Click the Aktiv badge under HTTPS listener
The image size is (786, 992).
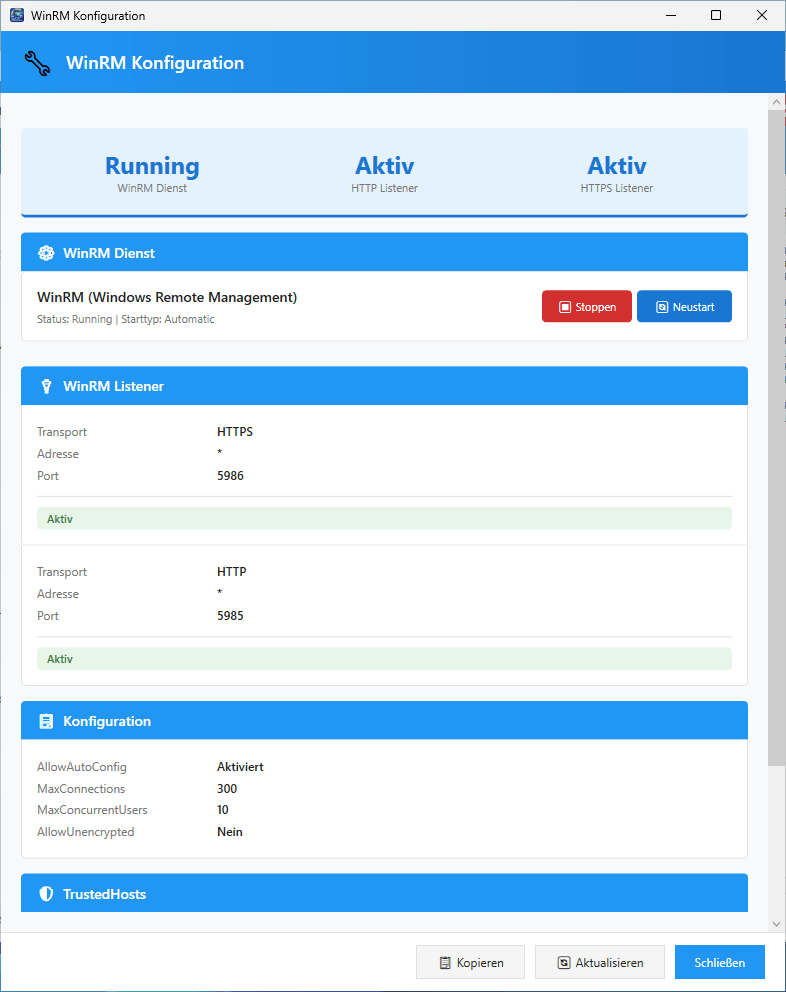tap(384, 519)
